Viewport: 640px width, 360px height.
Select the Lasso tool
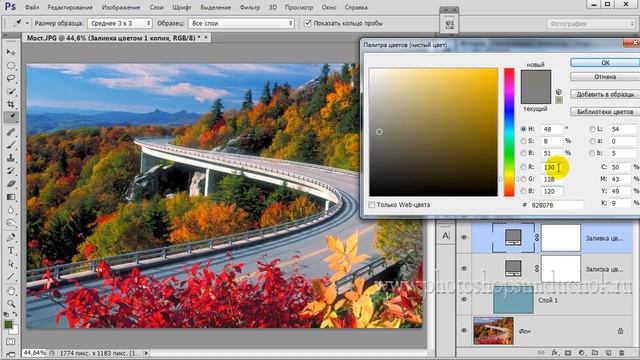pos(11,78)
